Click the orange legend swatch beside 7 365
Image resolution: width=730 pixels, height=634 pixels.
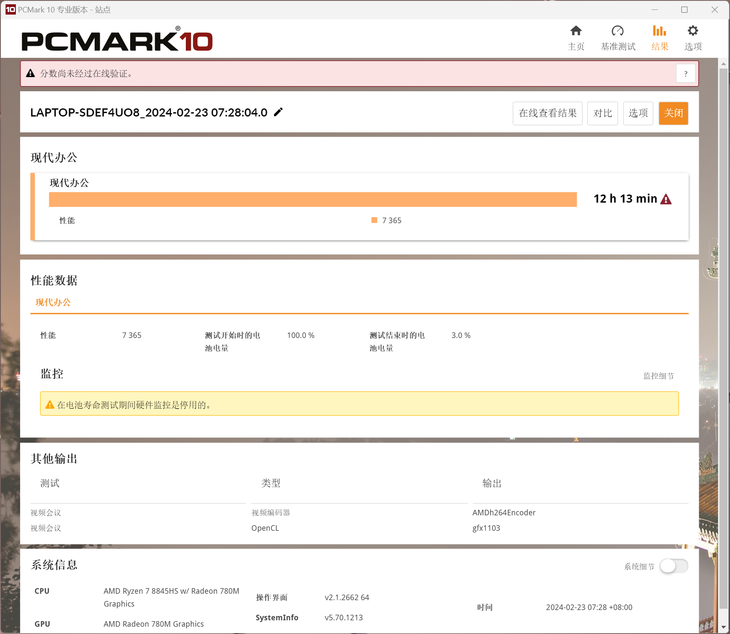click(x=374, y=220)
